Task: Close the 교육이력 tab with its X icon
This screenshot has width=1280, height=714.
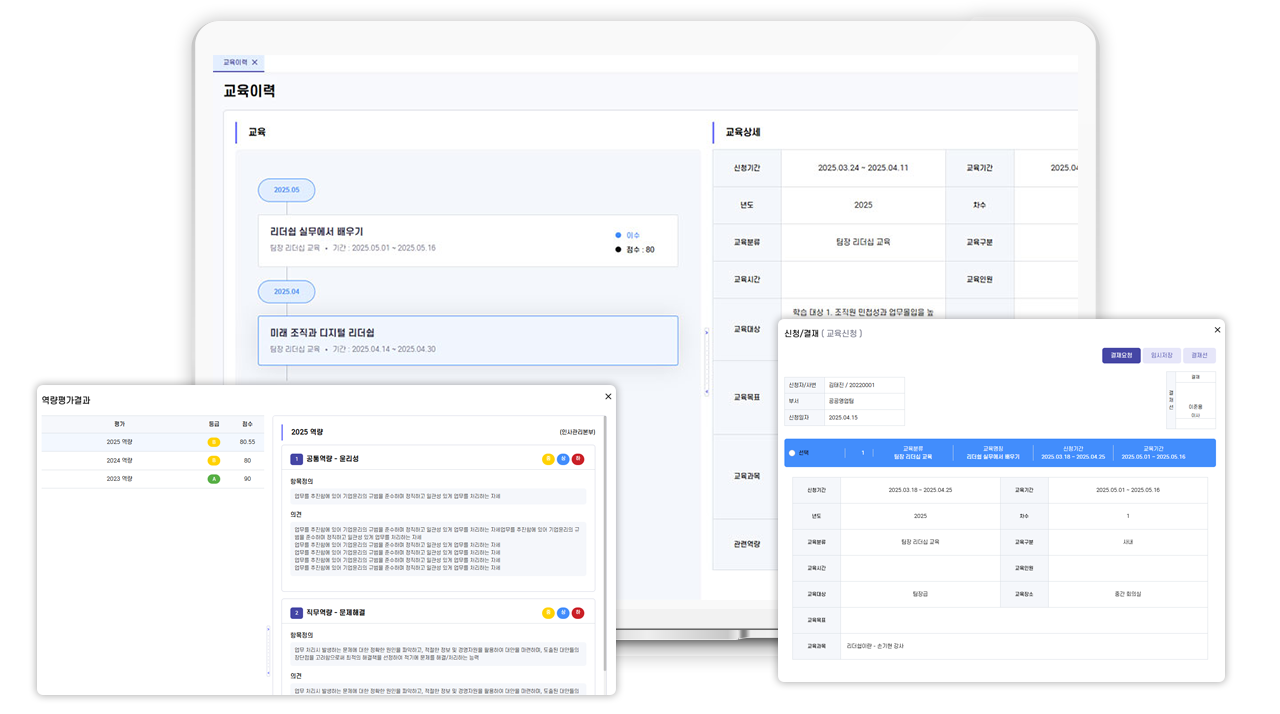Action: pyautogui.click(x=255, y=62)
